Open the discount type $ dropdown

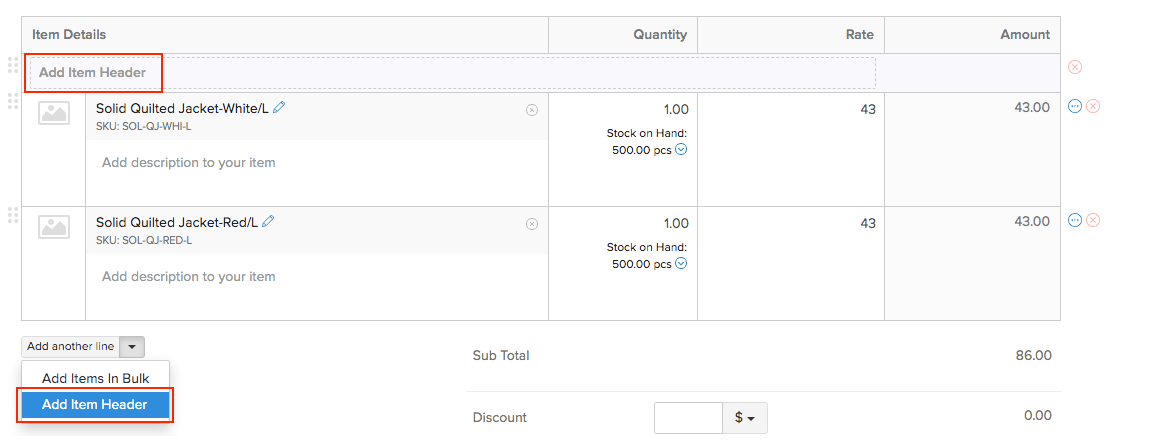pos(744,417)
